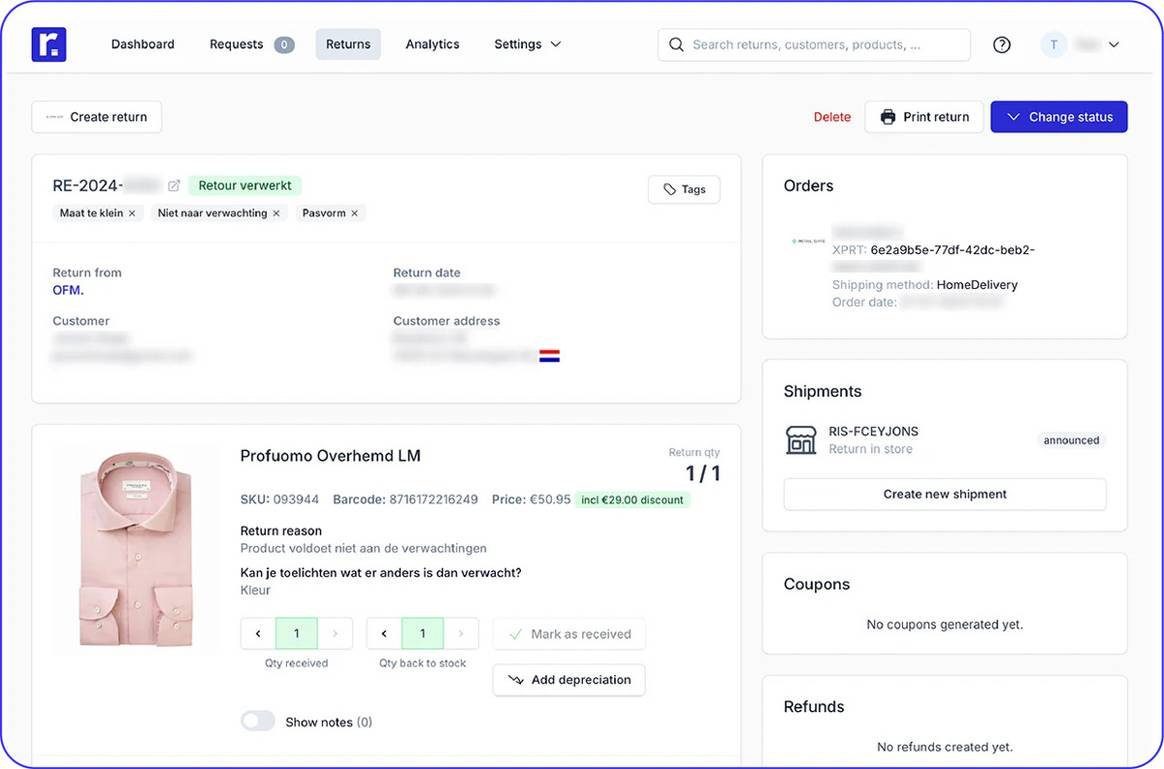The width and height of the screenshot is (1164, 769).
Task: Open the Requests page
Action: pos(236,45)
